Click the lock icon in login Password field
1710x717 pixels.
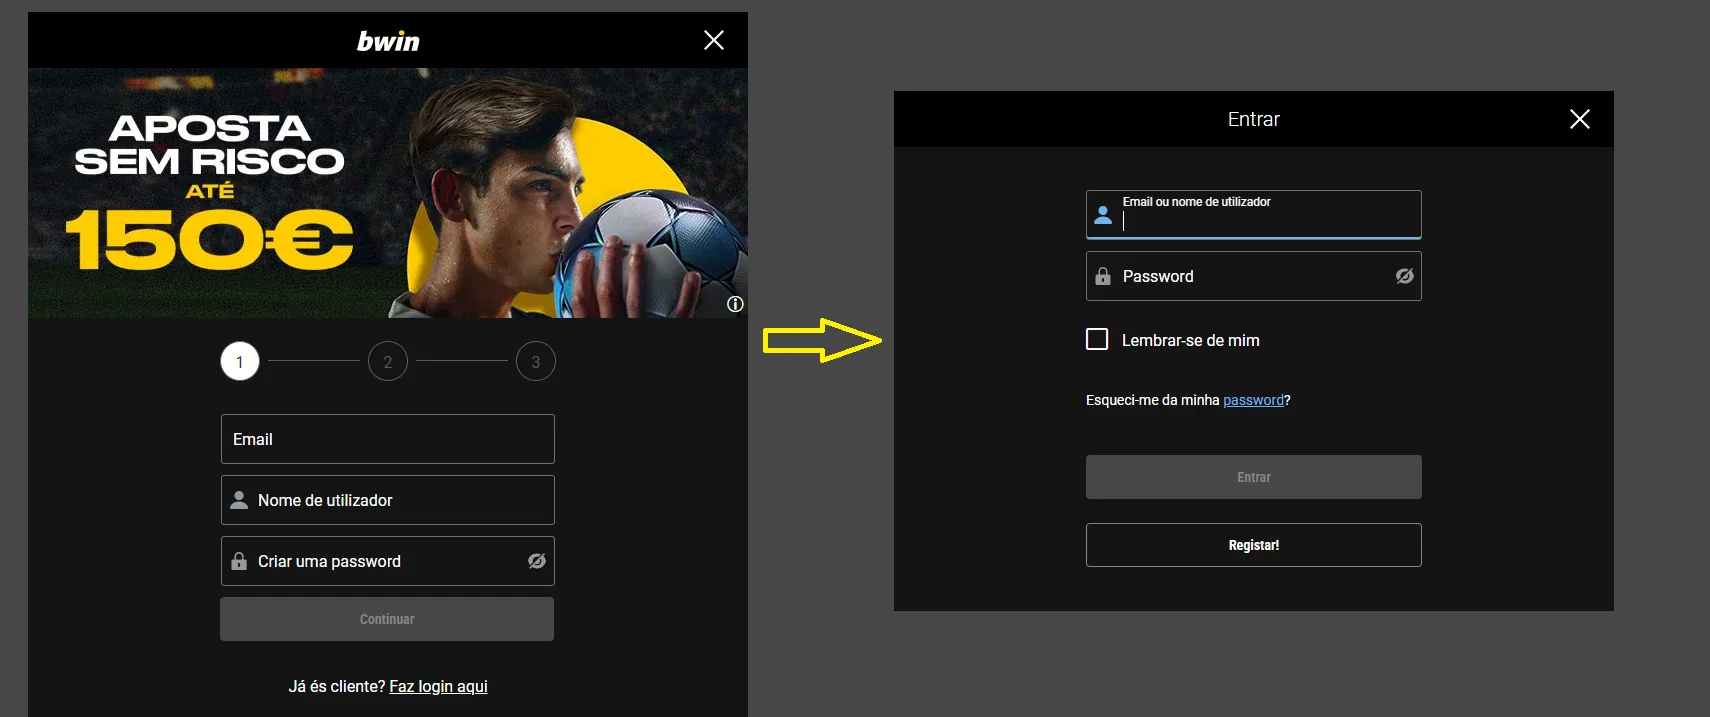point(1103,276)
